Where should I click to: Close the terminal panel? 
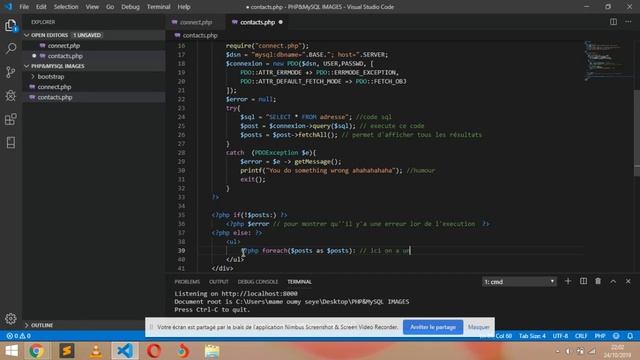click(628, 281)
